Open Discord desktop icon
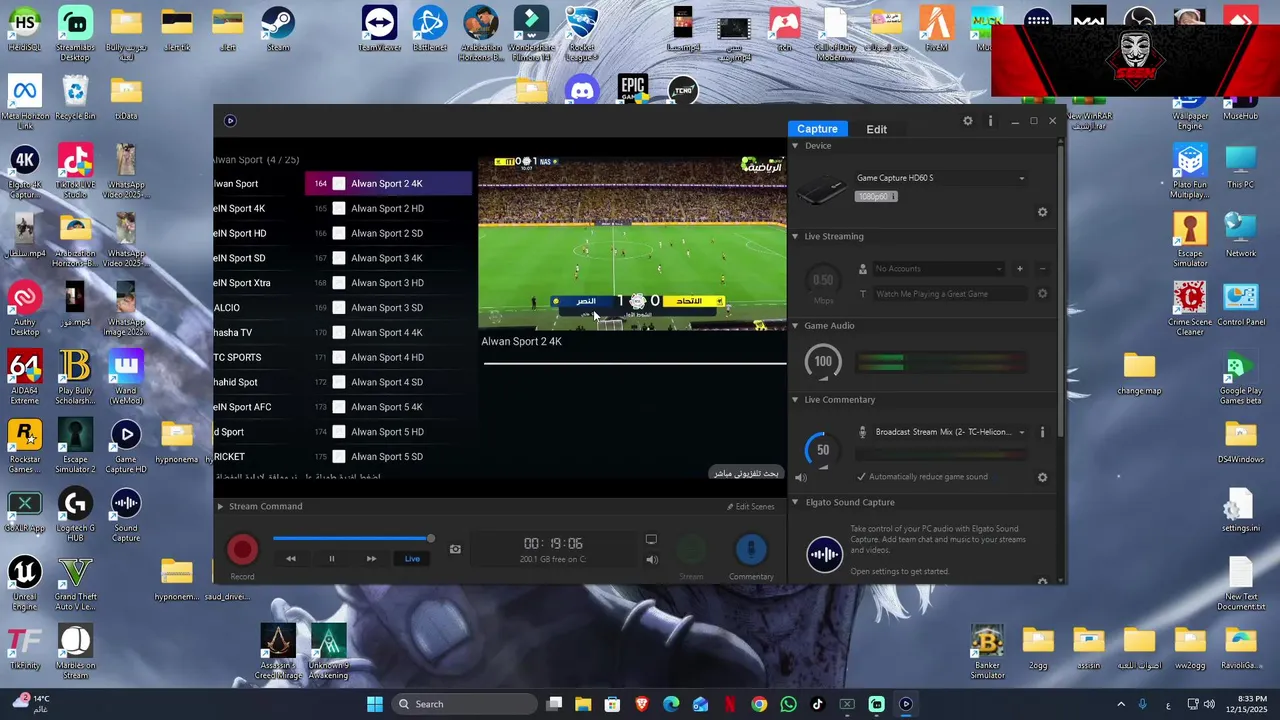The image size is (1280, 720). pos(582,89)
